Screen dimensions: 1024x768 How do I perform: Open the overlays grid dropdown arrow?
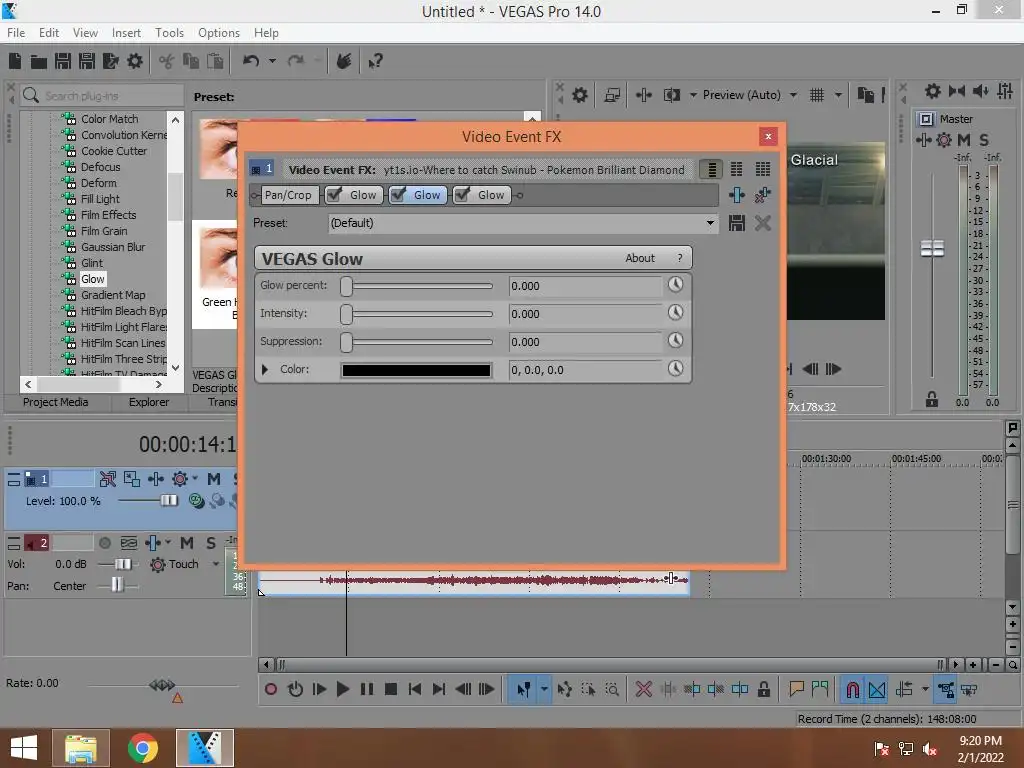point(838,95)
